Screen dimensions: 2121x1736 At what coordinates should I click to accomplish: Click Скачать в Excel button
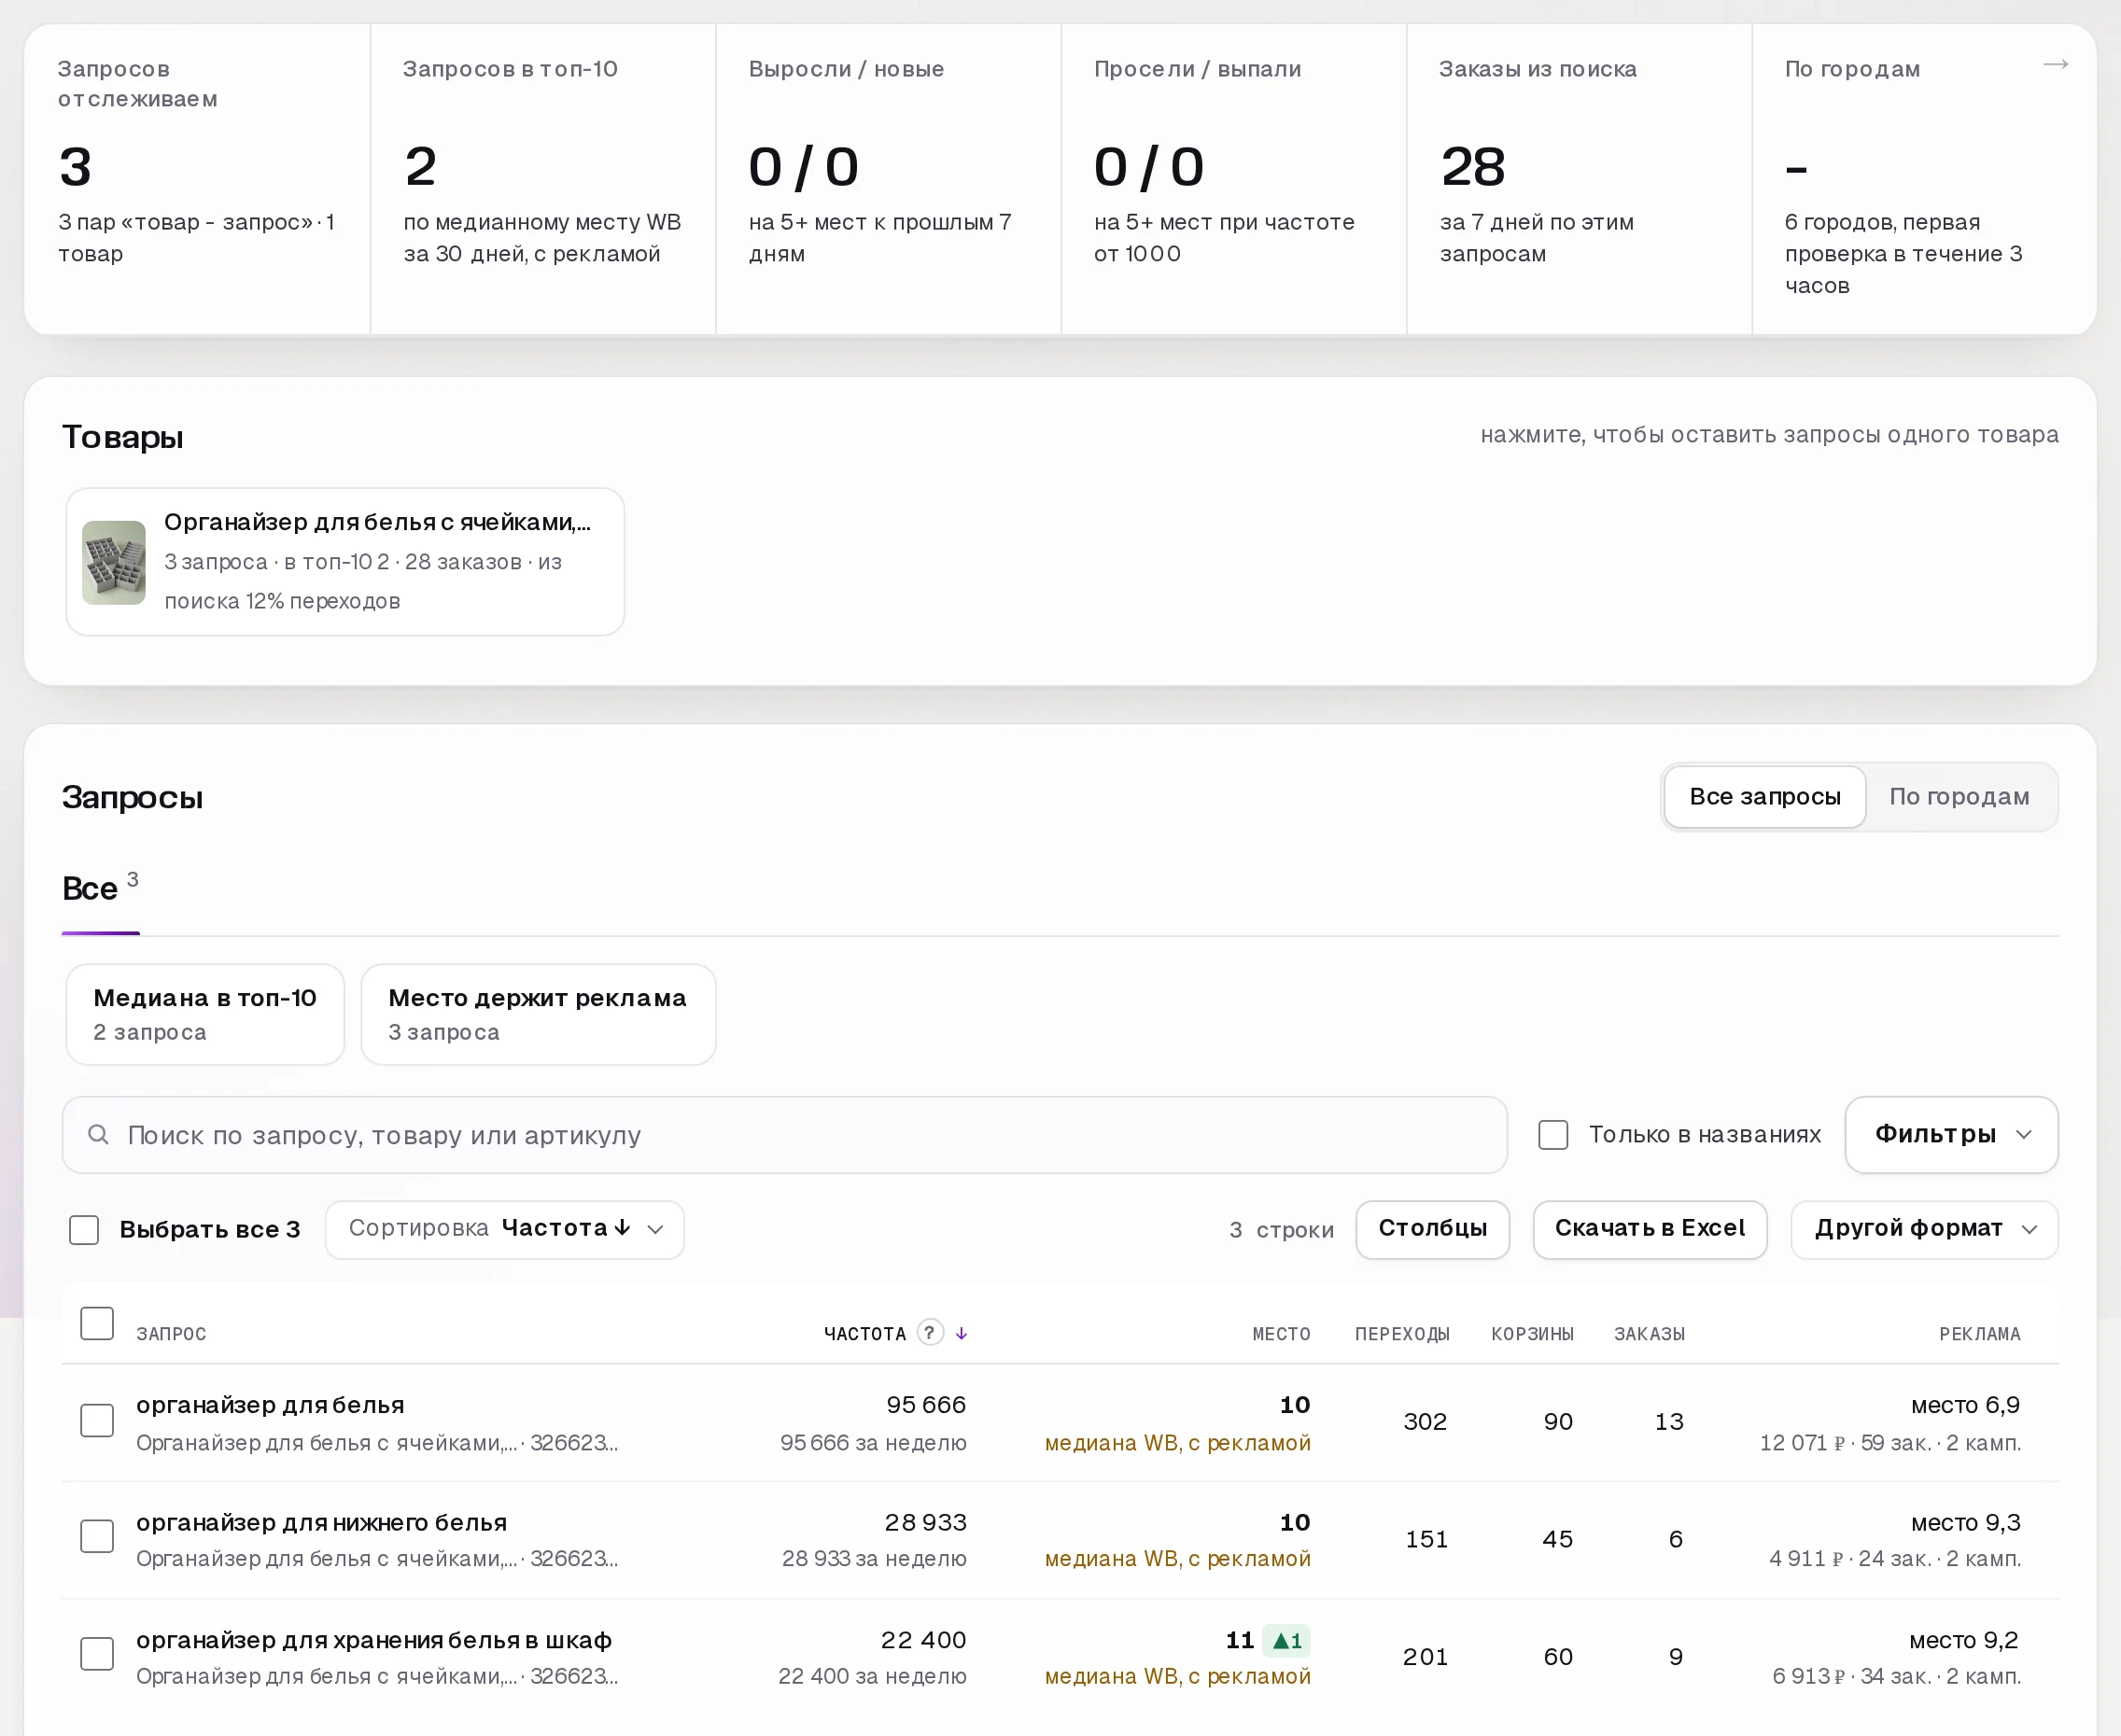pyautogui.click(x=1650, y=1229)
